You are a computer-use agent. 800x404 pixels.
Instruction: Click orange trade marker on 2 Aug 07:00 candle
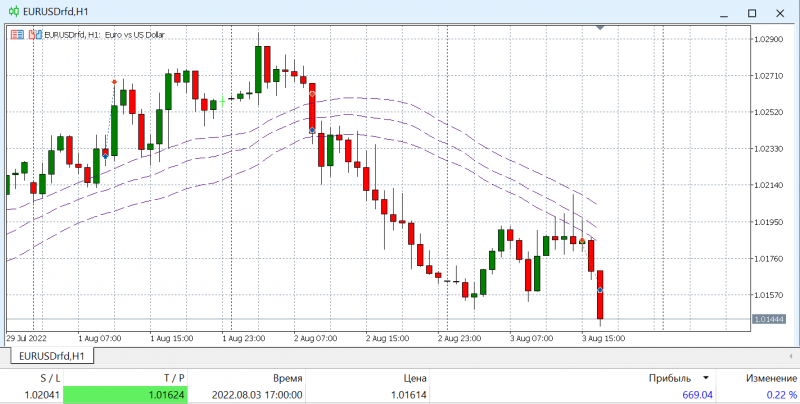[x=312, y=94]
